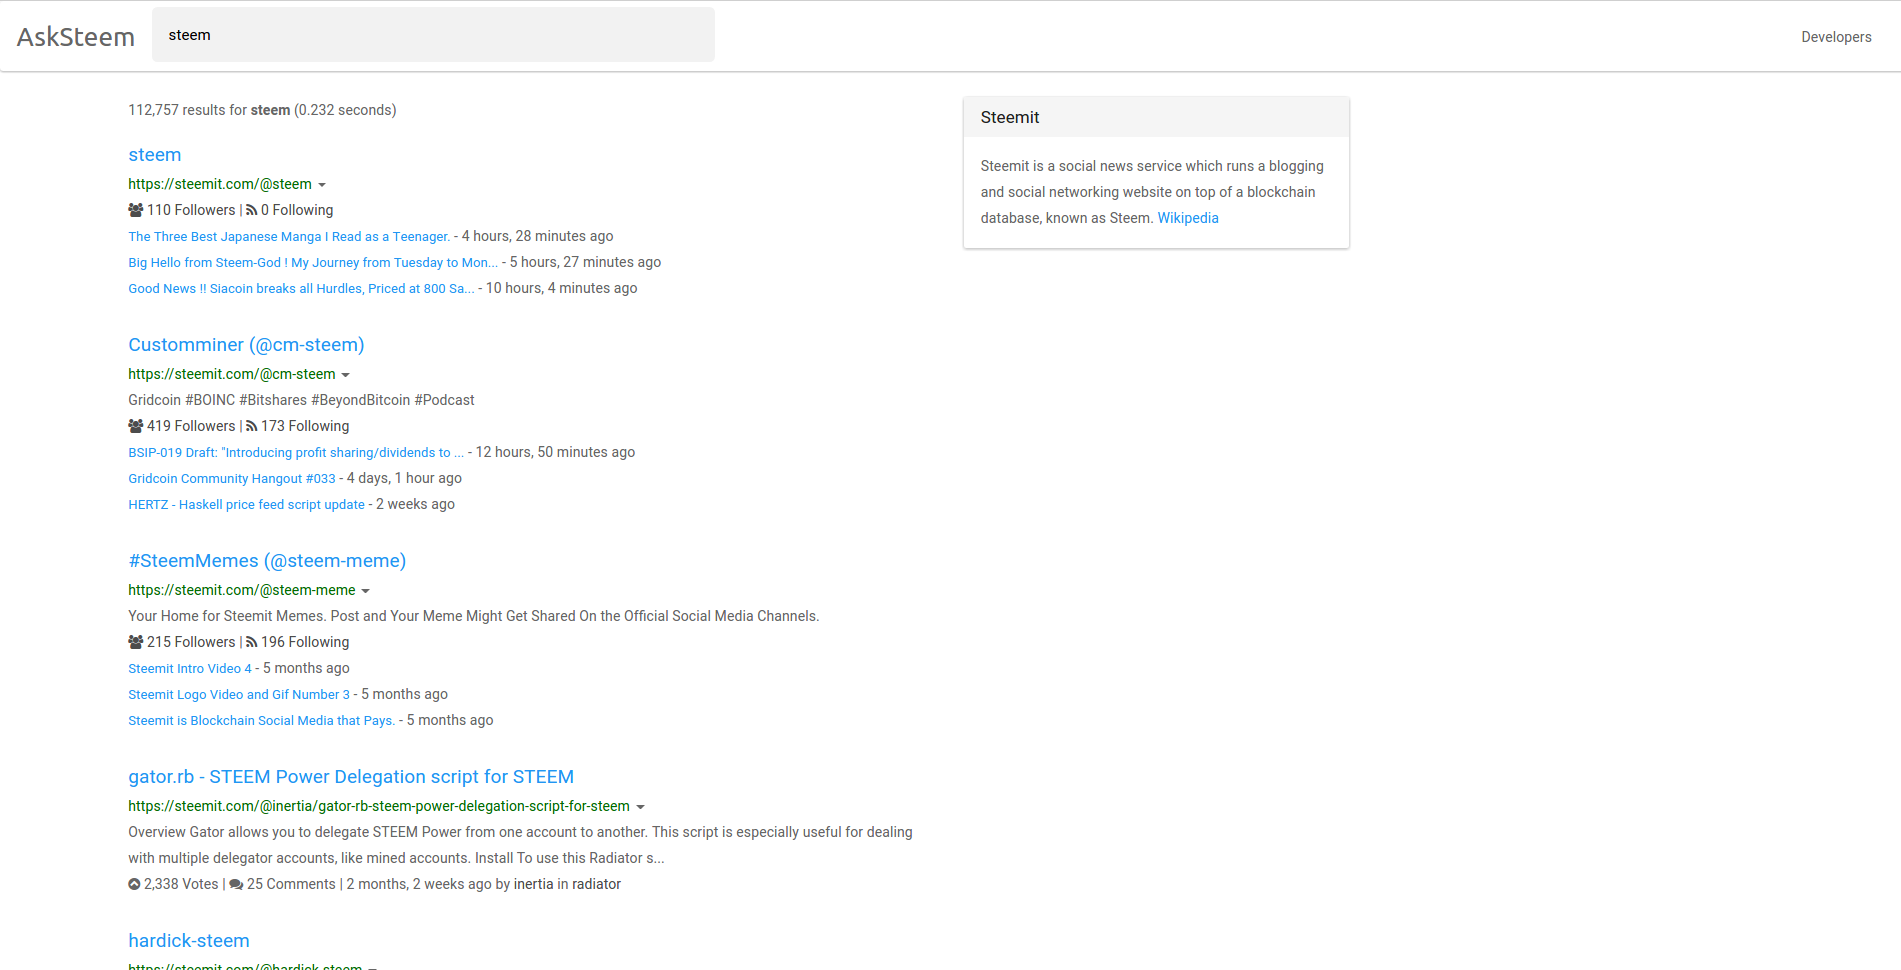The height and width of the screenshot is (970, 1901).
Task: Open Wikipedia link in Steemit card
Action: click(x=1188, y=218)
